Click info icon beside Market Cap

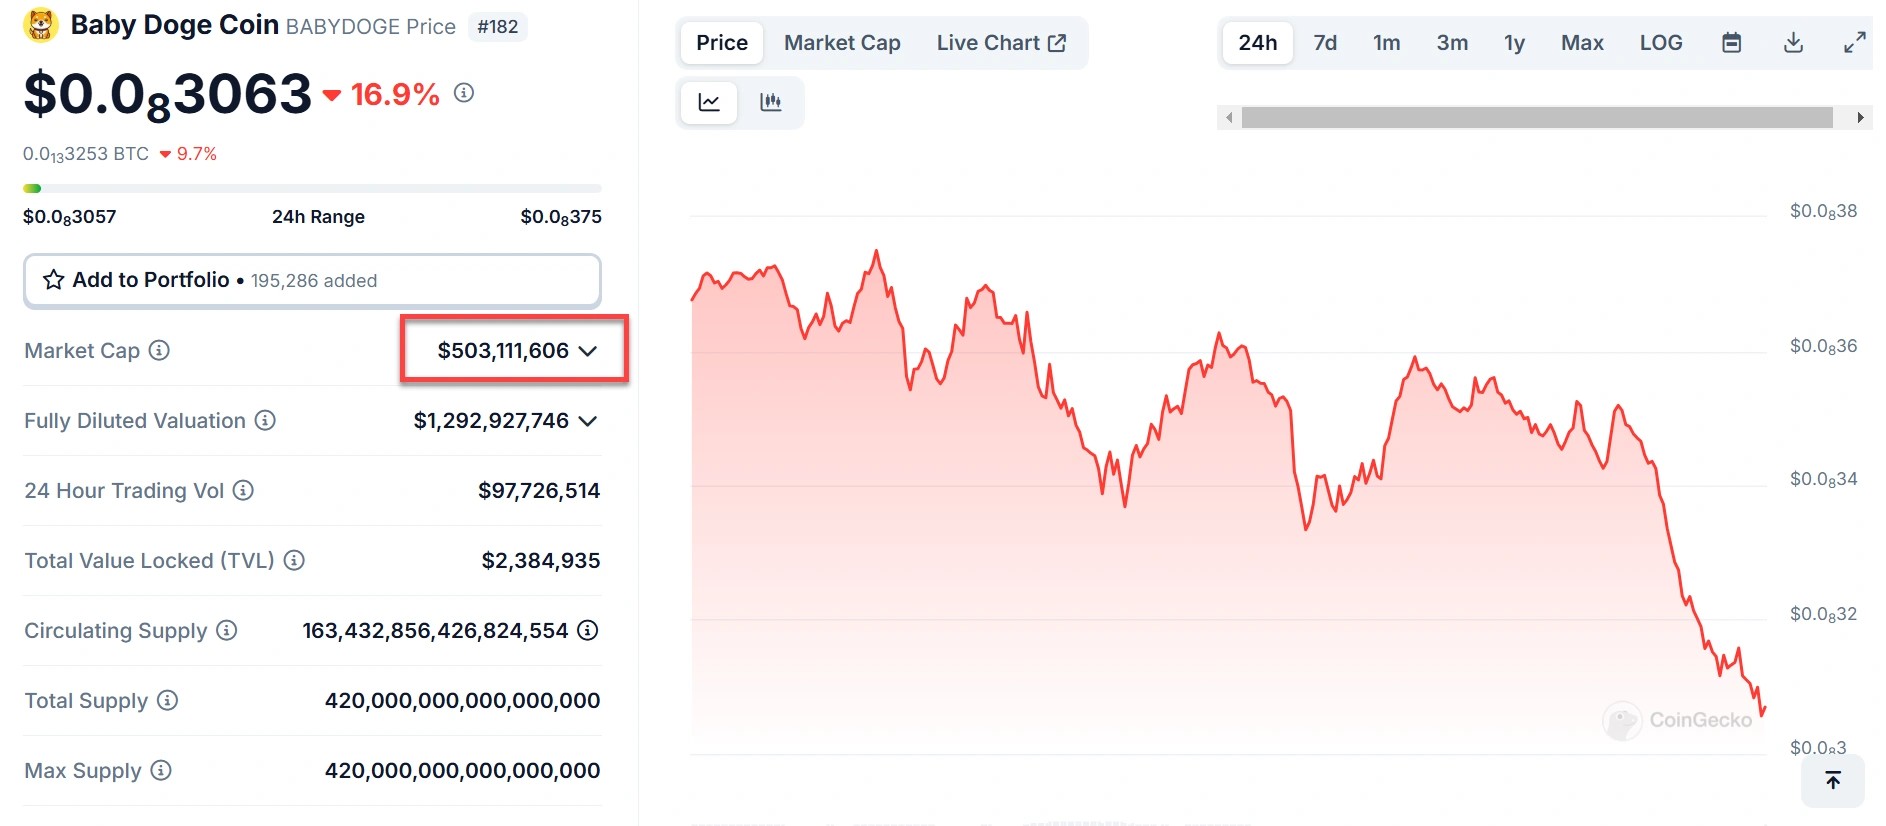click(x=159, y=350)
